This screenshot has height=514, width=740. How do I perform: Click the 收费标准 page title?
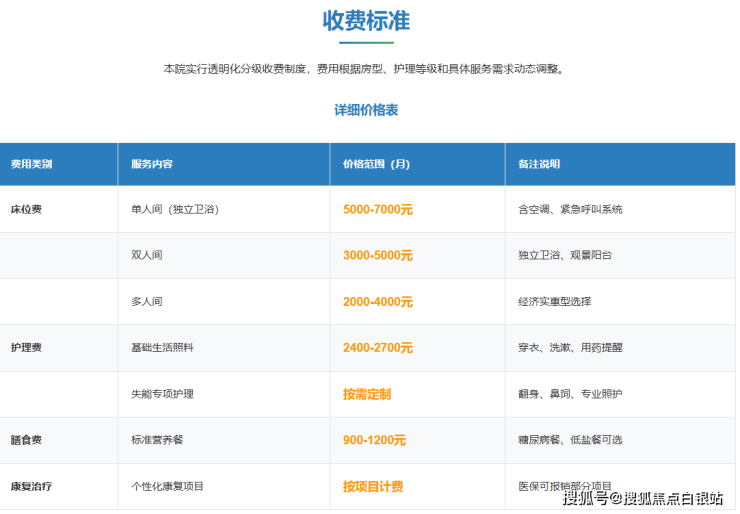click(x=366, y=21)
